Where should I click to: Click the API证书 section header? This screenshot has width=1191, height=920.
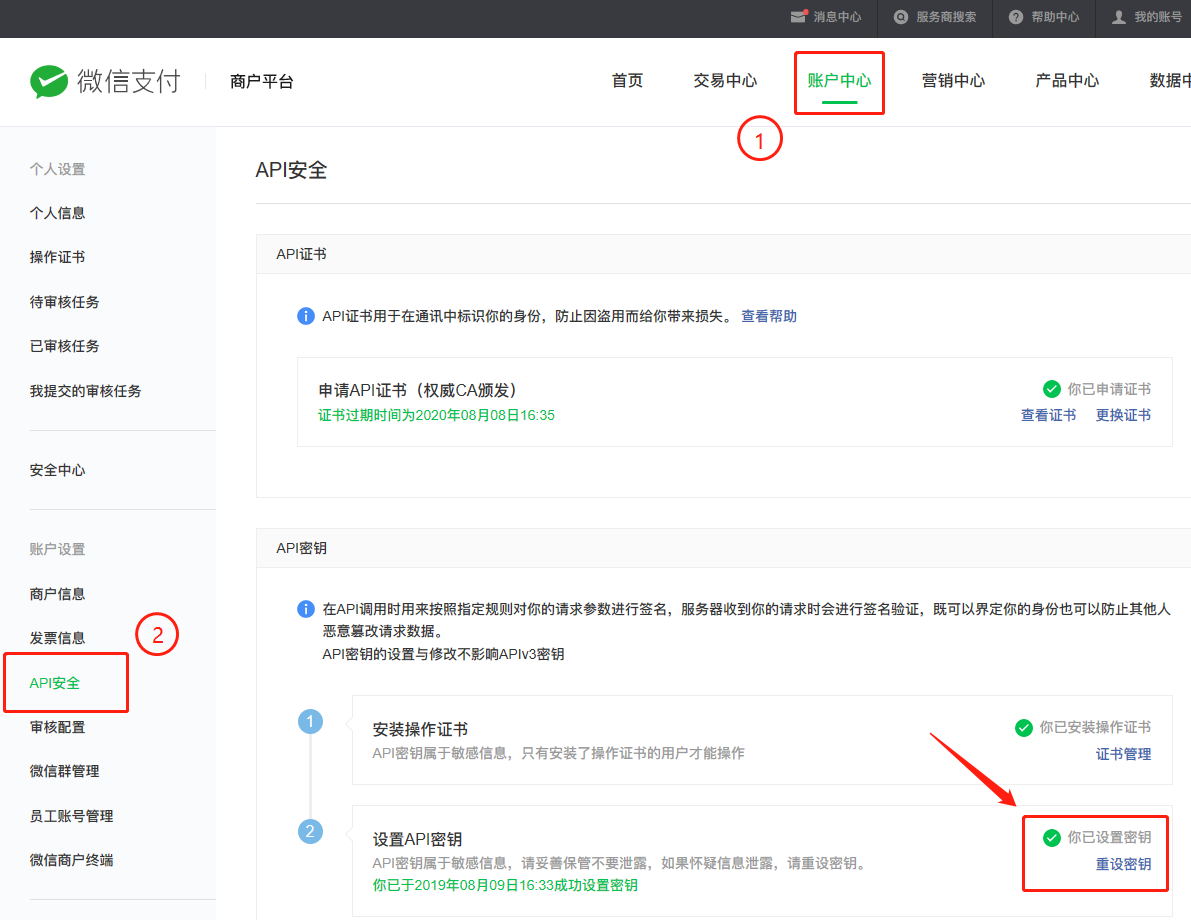pos(302,254)
